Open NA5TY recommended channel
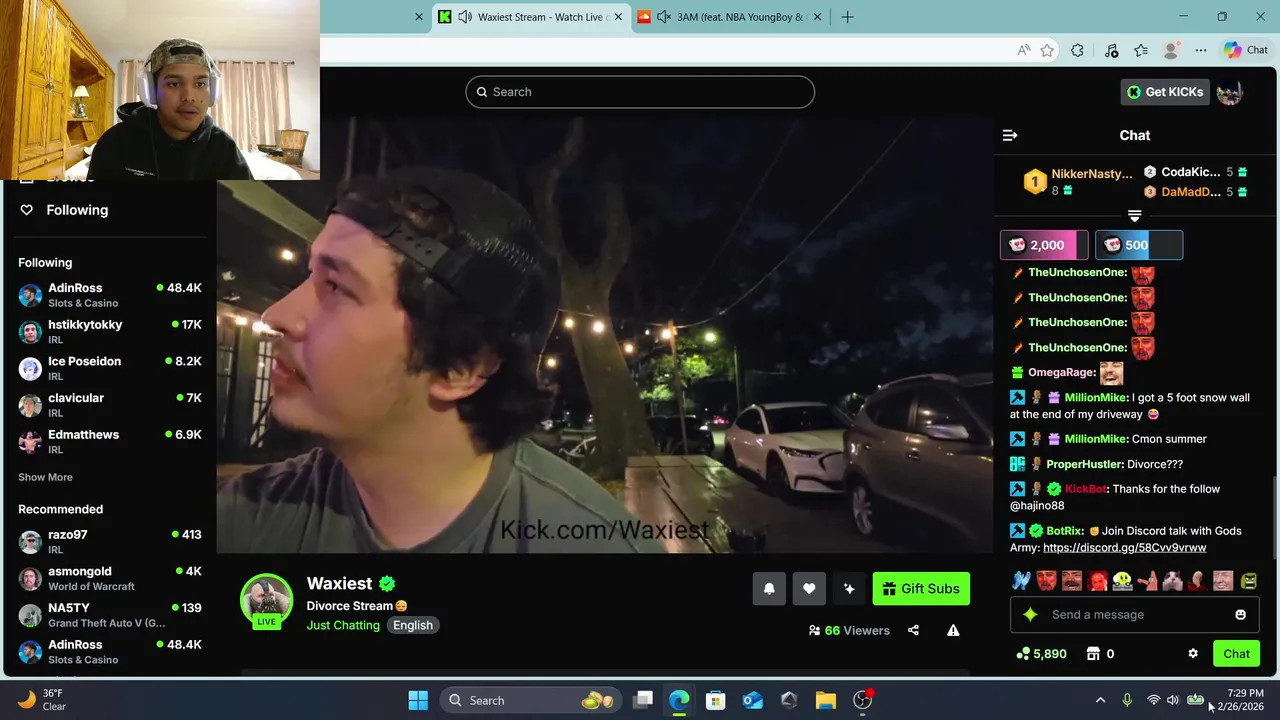Screen dimensions: 1280x720 coord(110,615)
